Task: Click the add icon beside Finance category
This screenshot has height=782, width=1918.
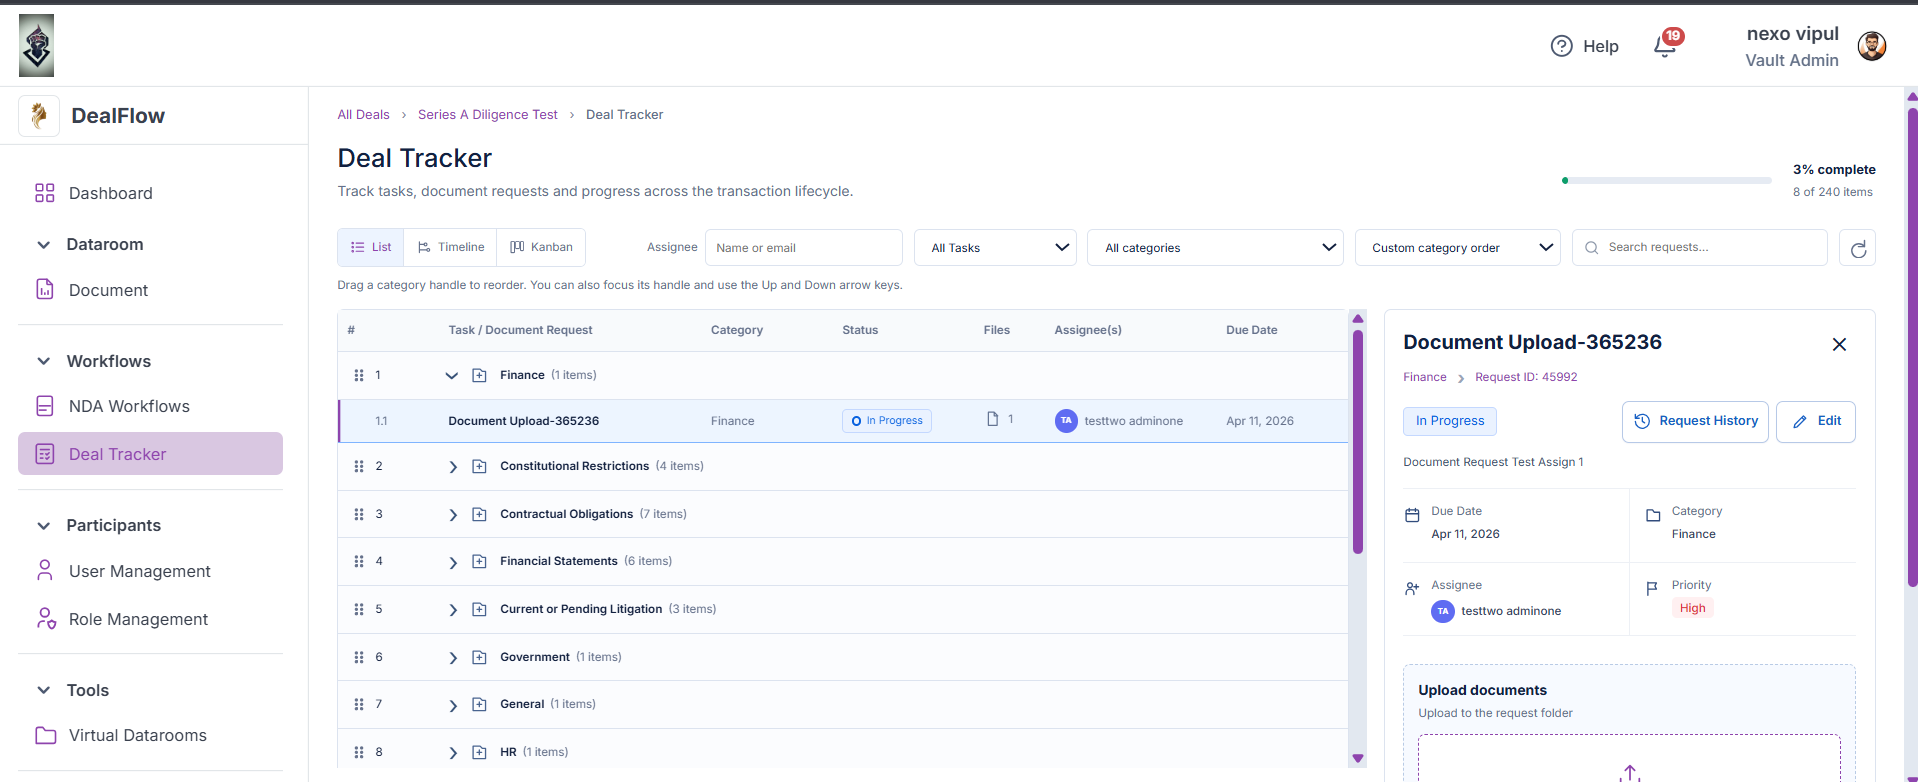Action: click(x=479, y=375)
